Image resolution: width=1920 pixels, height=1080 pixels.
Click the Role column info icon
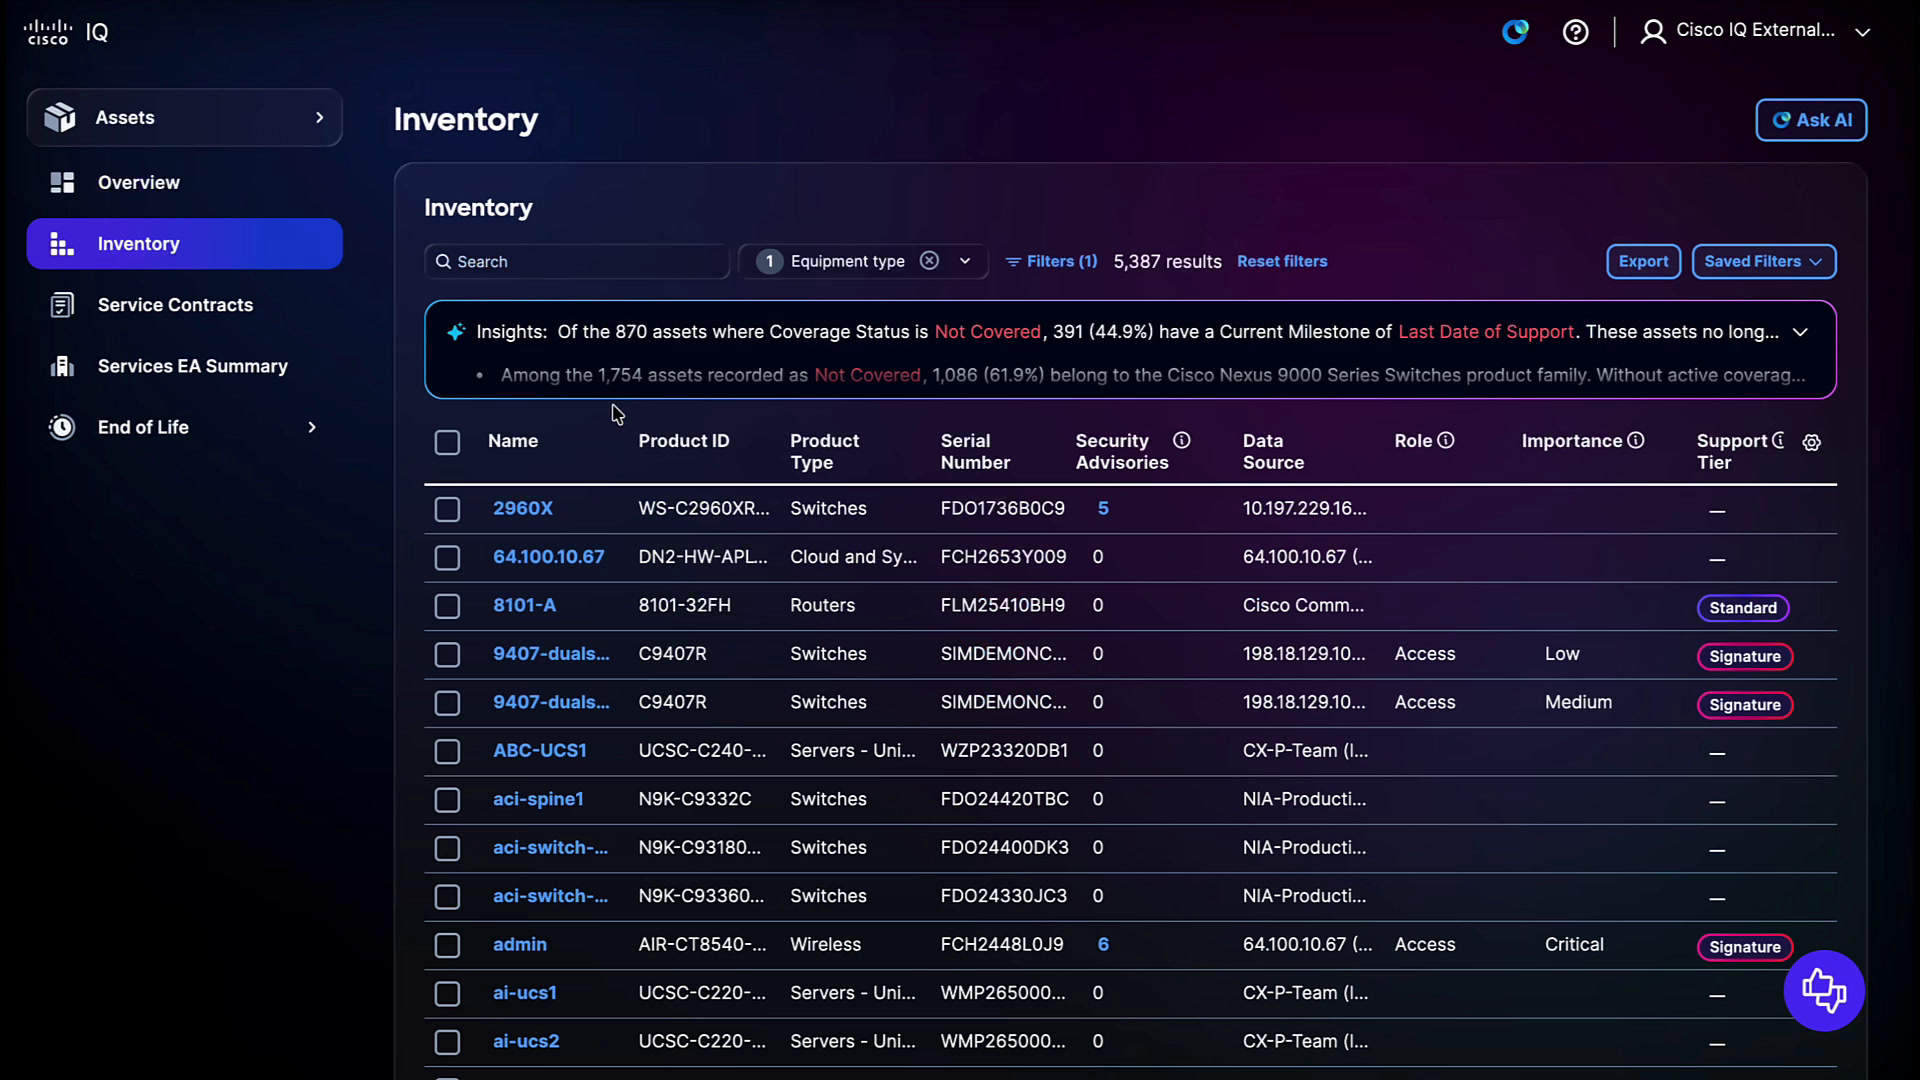tap(1446, 440)
